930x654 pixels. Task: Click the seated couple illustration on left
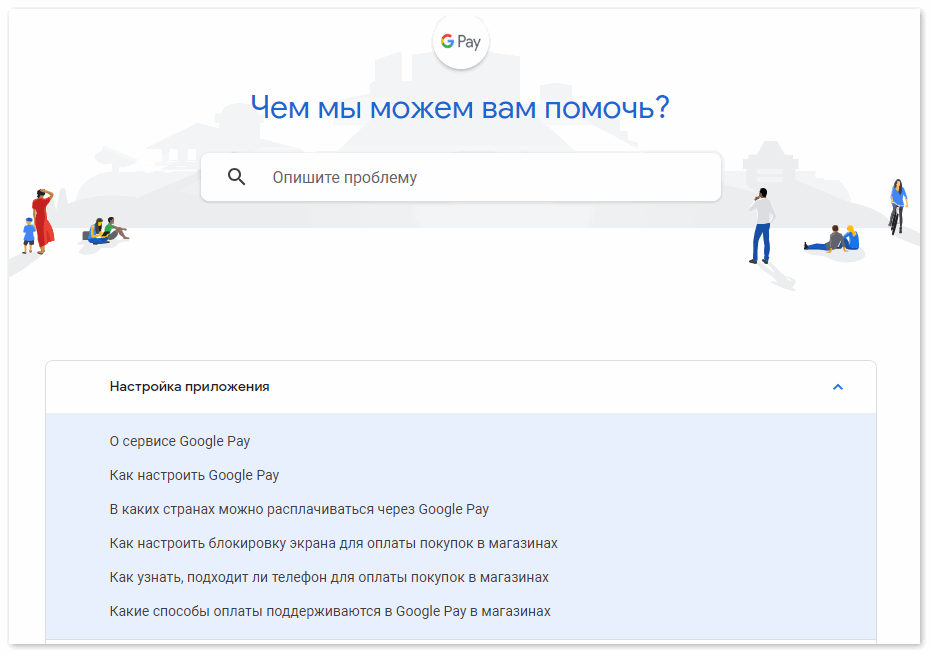105,231
